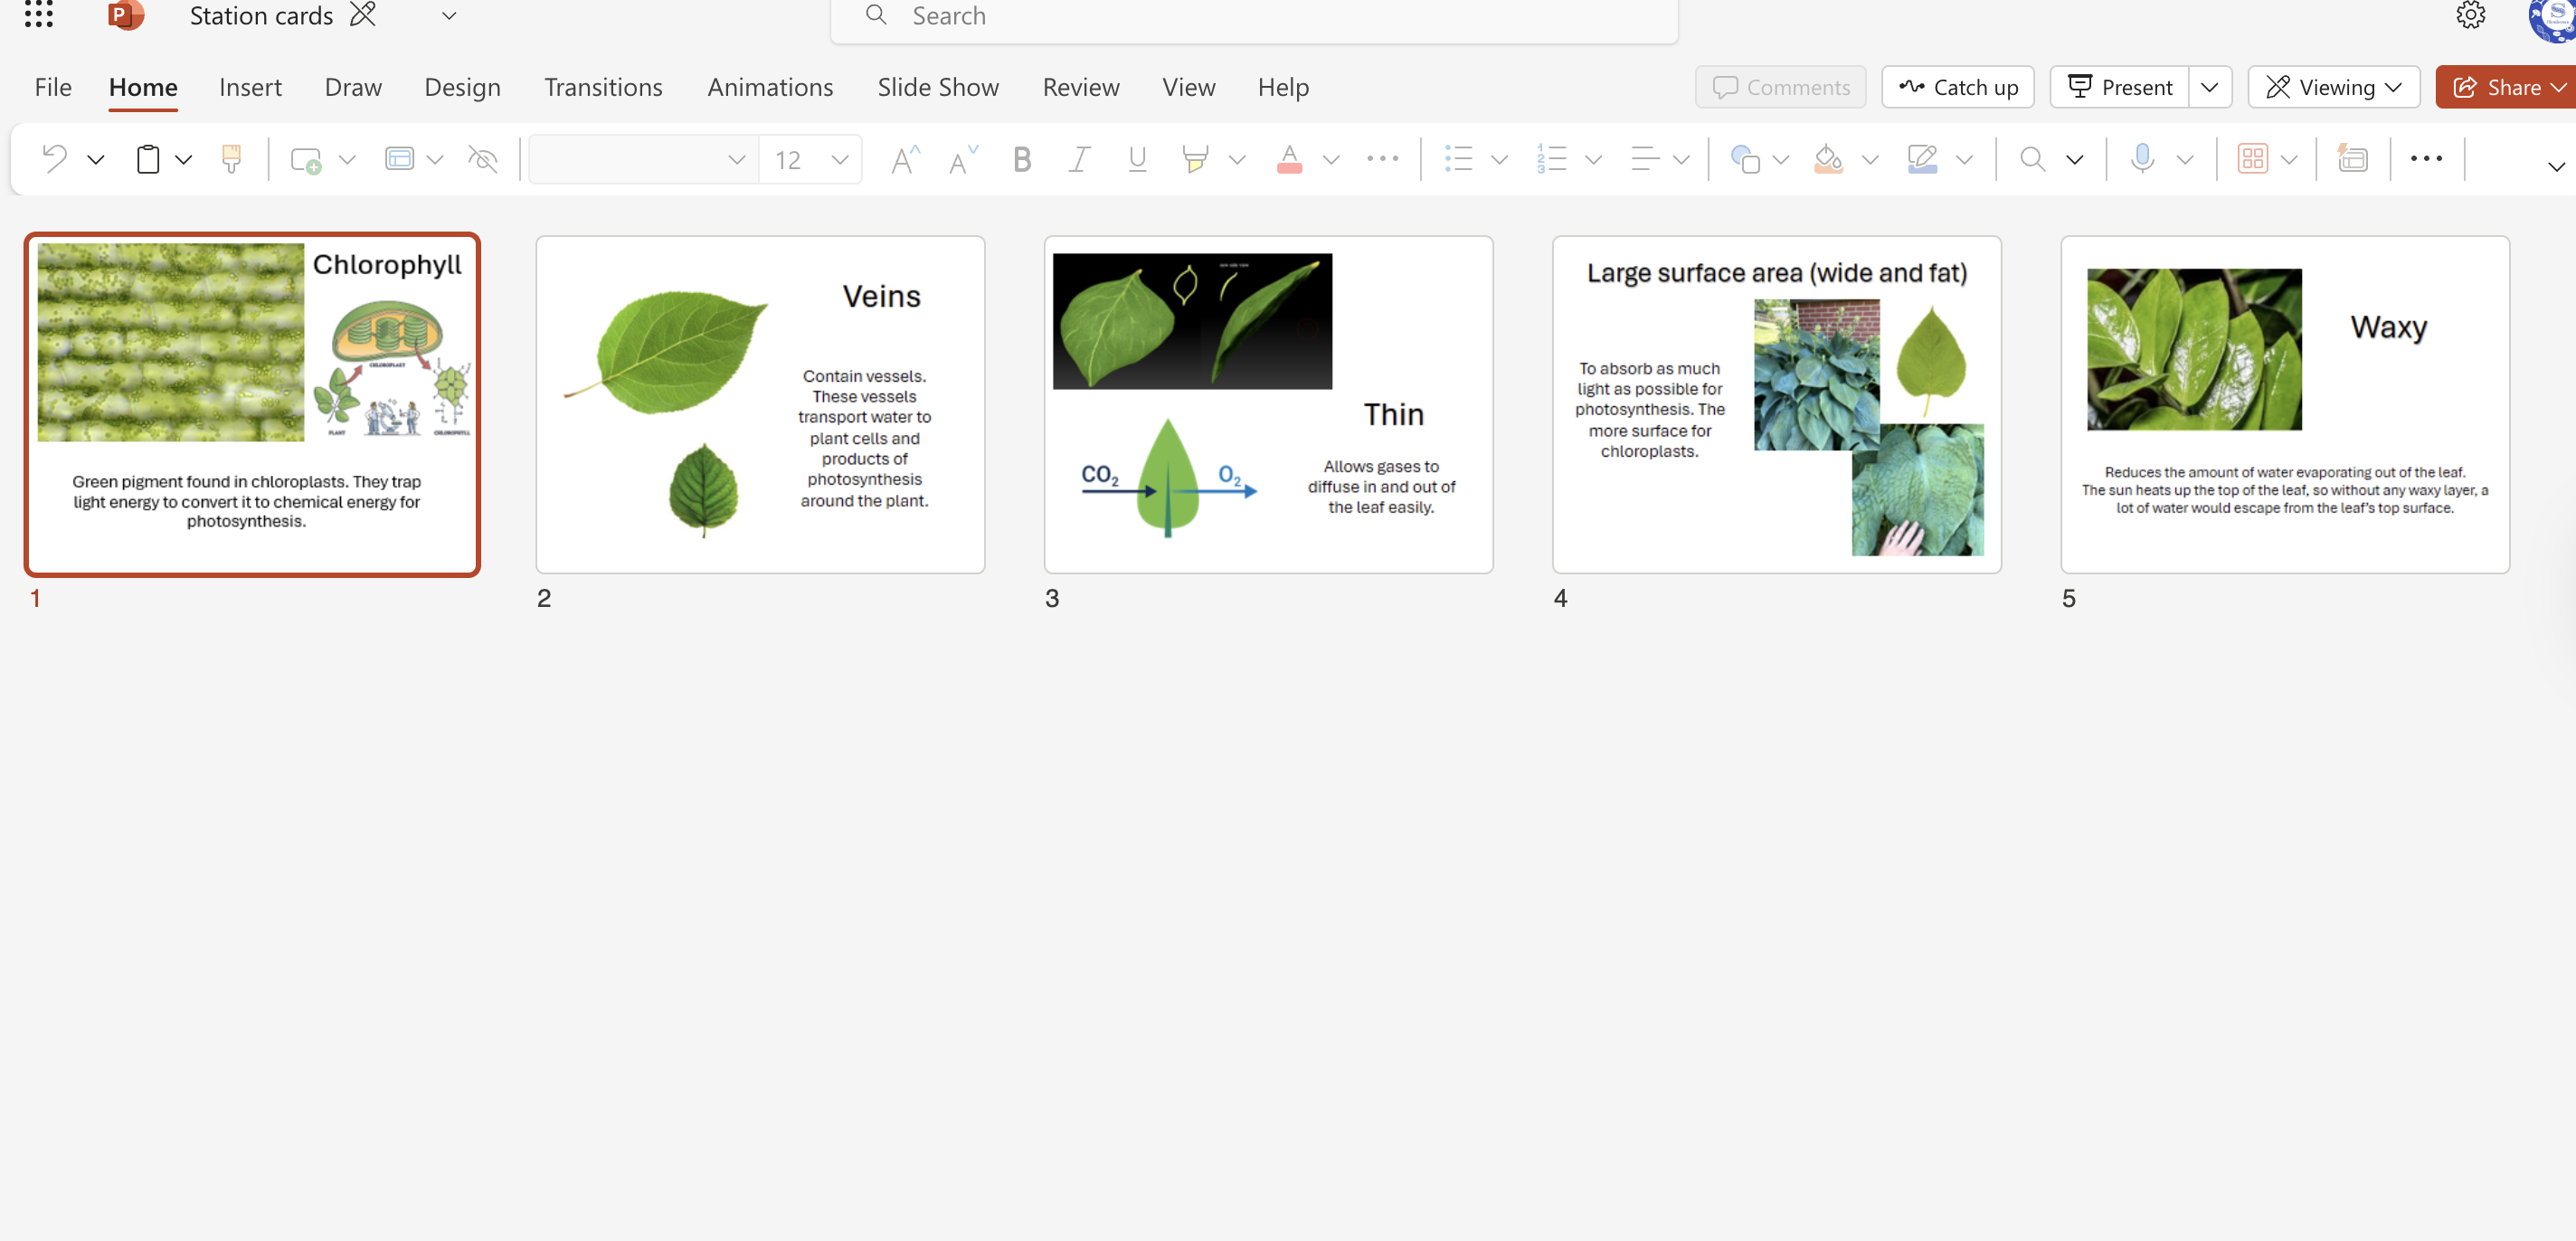Toggle Italic formatting
The image size is (2576, 1241).
pyautogui.click(x=1079, y=159)
